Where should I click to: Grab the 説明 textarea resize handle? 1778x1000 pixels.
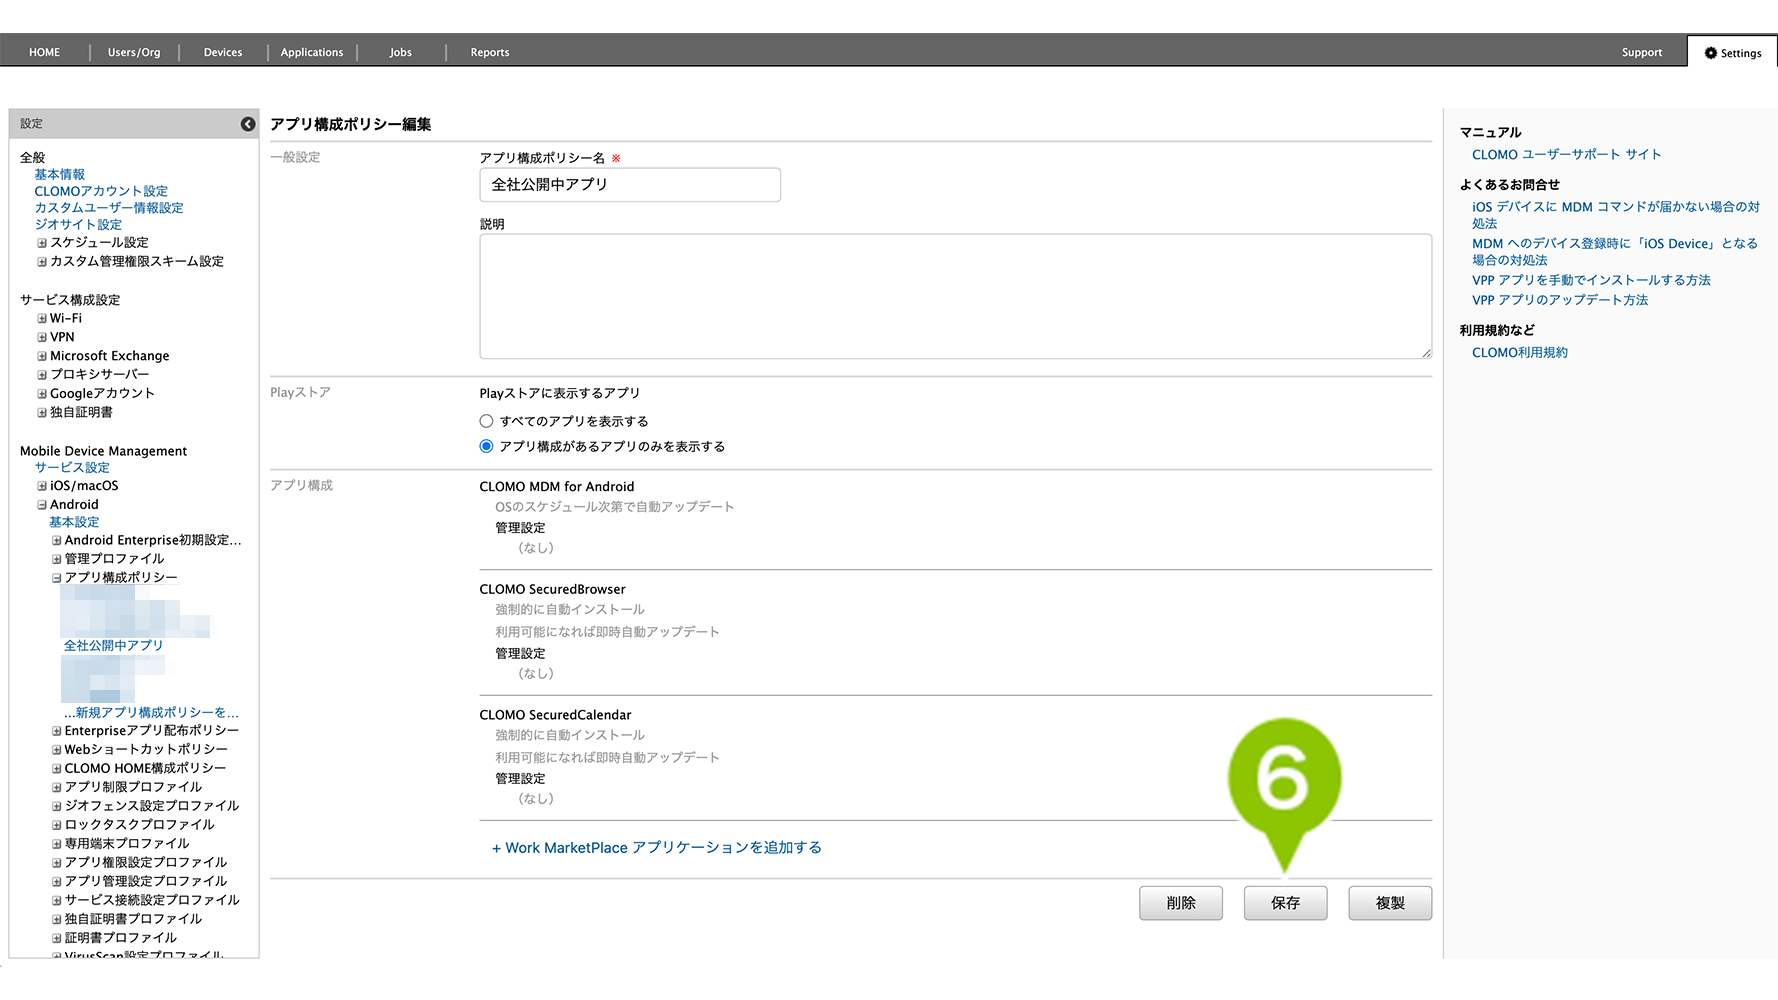pos(1427,354)
